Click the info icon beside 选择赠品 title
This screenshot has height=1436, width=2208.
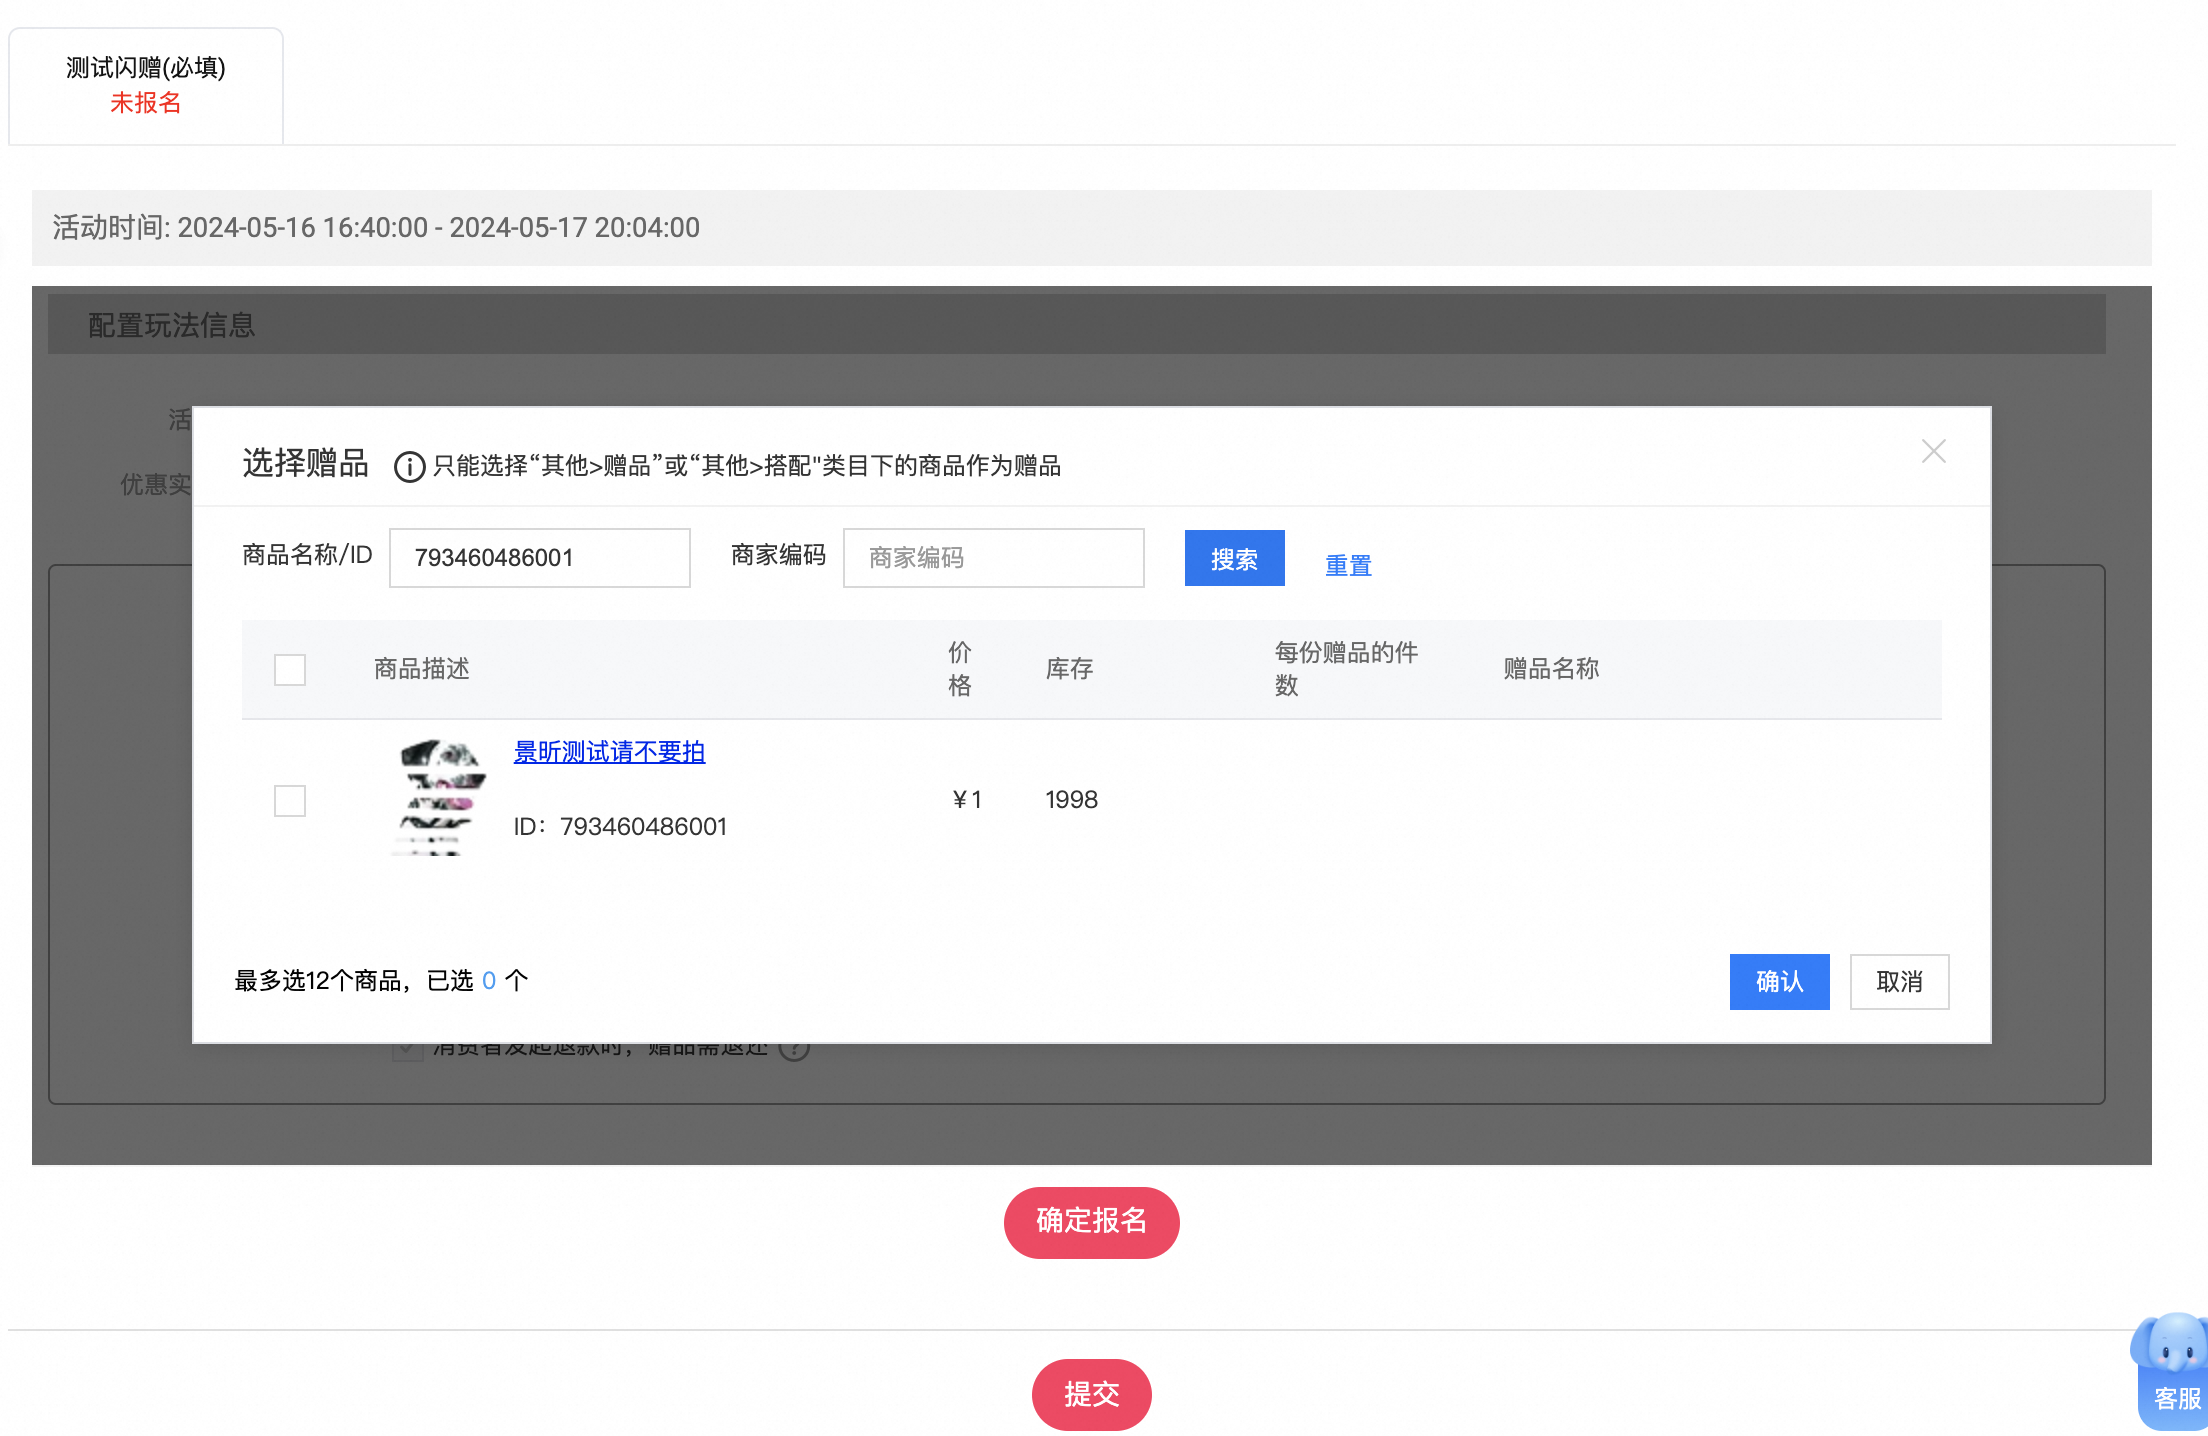pyautogui.click(x=409, y=466)
